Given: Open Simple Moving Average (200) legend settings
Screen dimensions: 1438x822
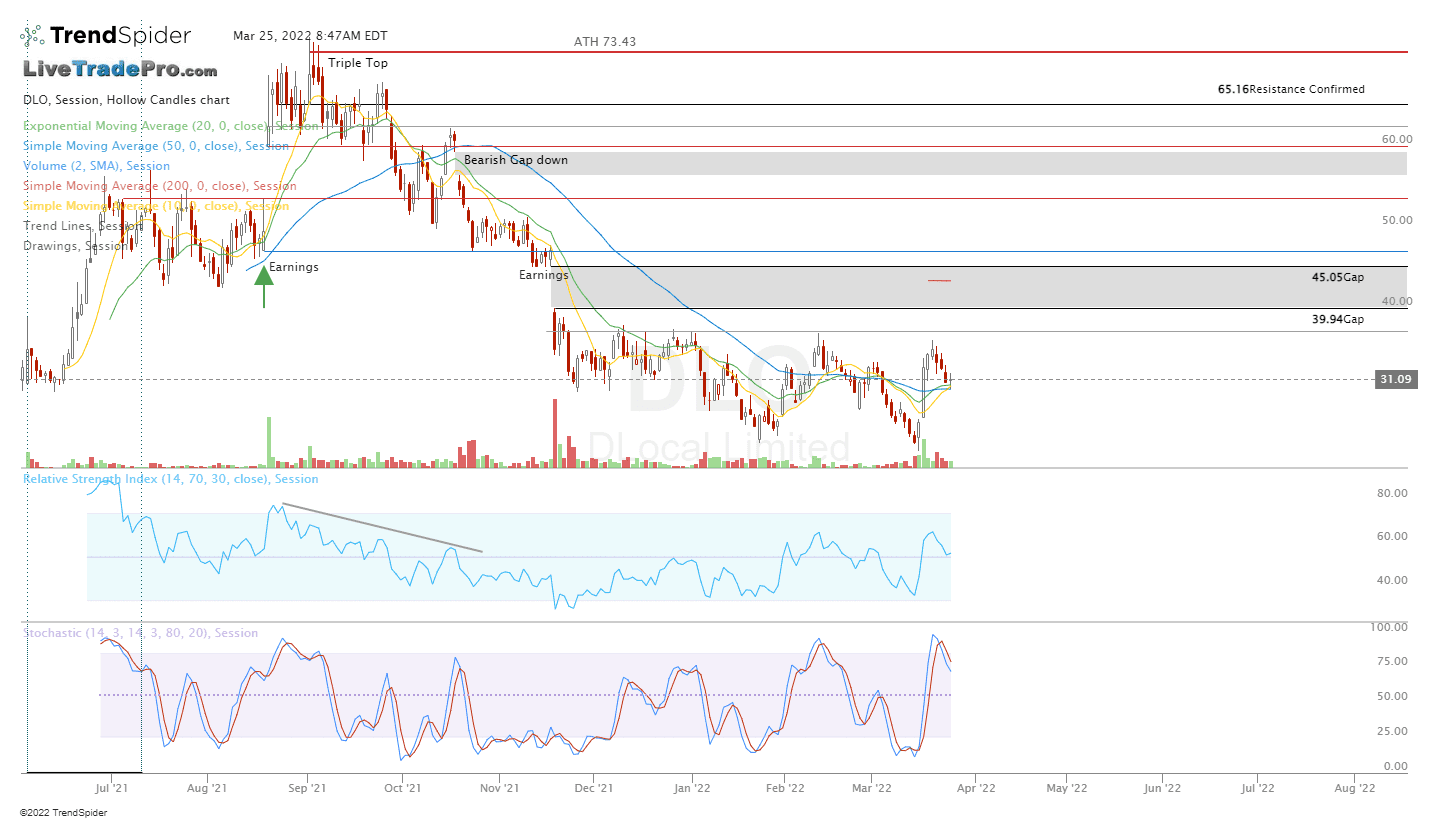Looking at the screenshot, I should tap(145, 186).
